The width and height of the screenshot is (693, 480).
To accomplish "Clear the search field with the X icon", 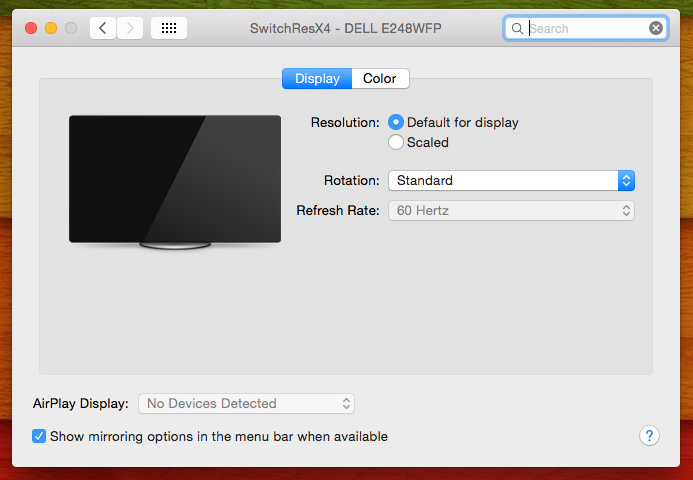I will click(656, 28).
